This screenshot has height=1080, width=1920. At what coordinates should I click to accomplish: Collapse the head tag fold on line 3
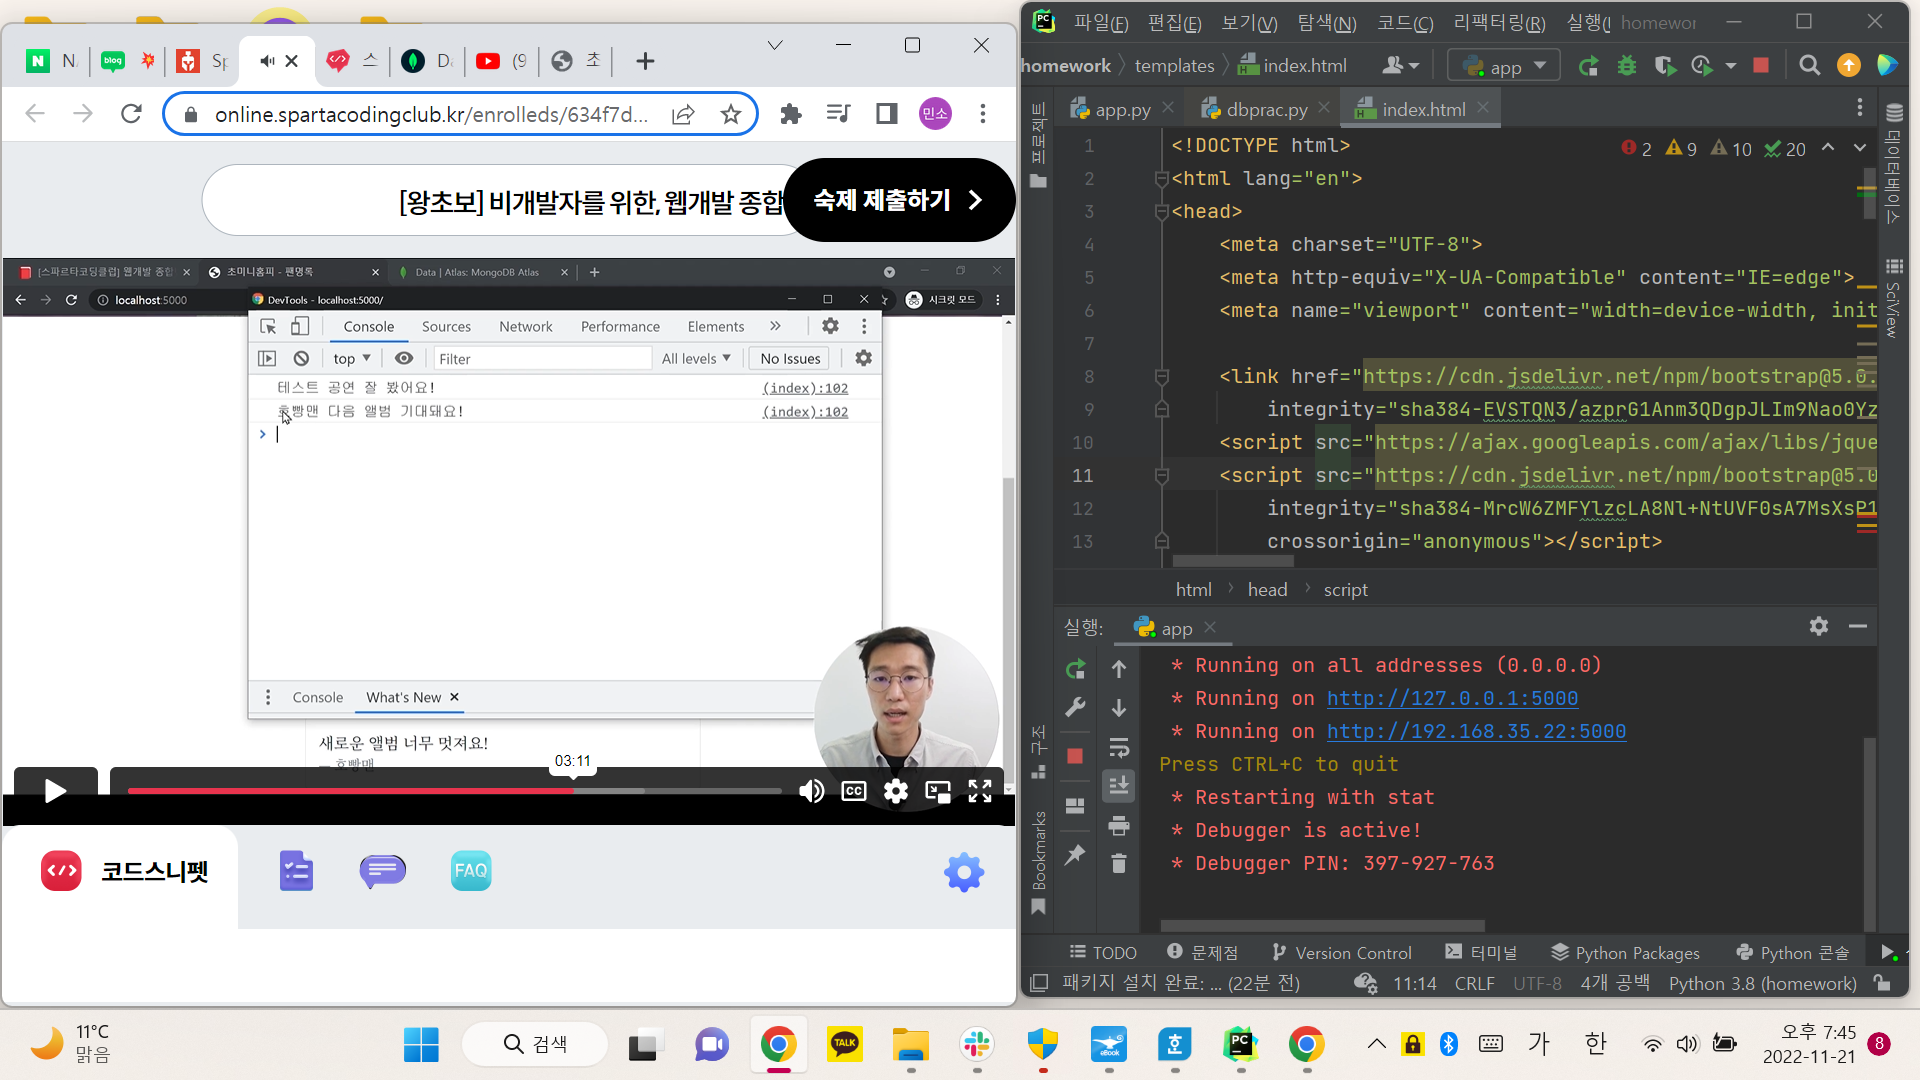[x=1162, y=212]
